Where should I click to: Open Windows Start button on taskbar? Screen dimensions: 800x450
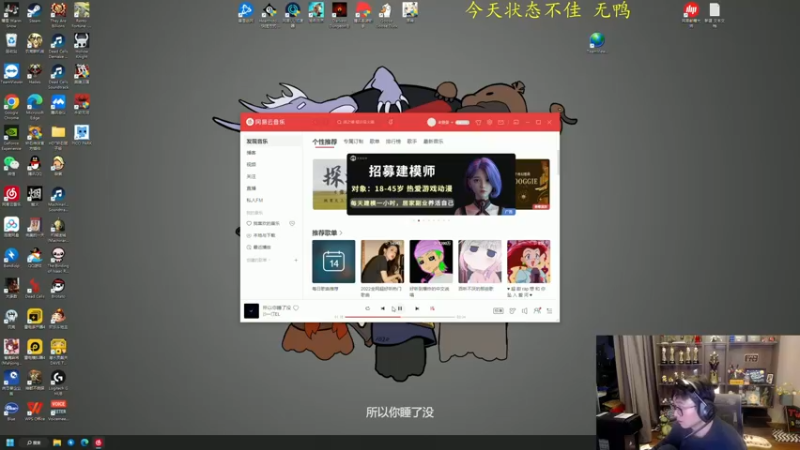(x=10, y=442)
